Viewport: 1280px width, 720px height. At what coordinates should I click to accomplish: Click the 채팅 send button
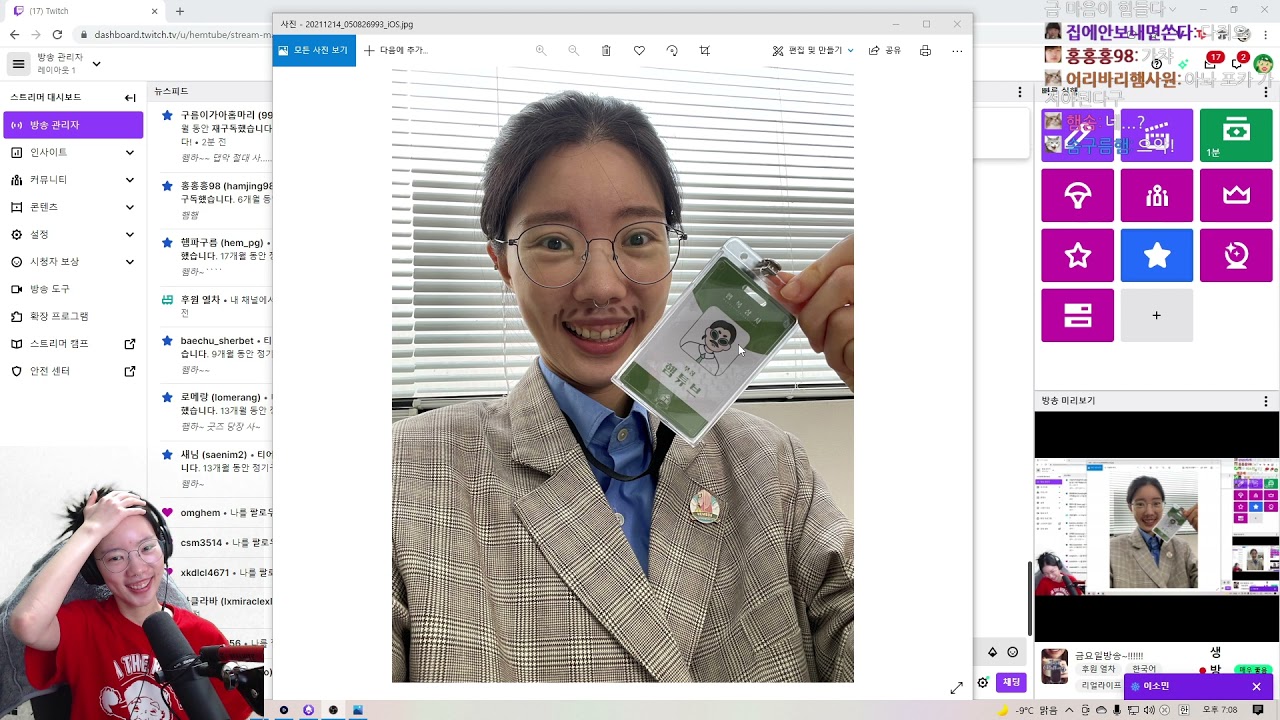(1011, 682)
